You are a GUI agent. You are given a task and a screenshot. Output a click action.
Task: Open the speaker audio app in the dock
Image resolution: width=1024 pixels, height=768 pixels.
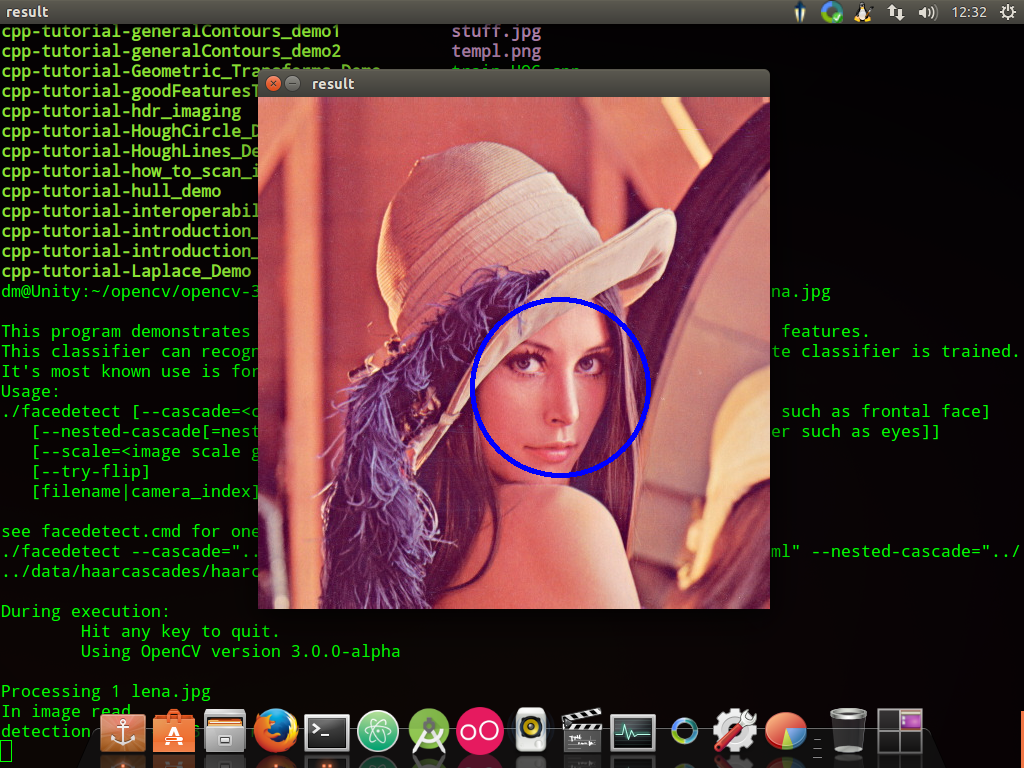[530, 729]
